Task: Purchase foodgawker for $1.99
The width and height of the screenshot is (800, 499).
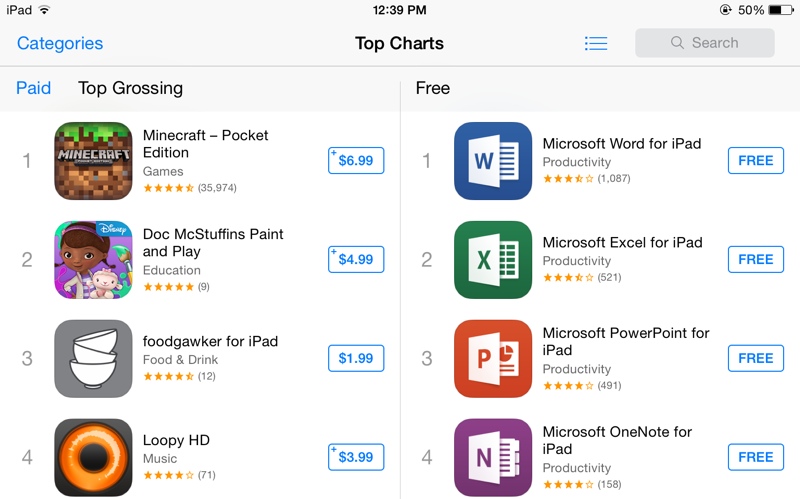Action: 356,358
